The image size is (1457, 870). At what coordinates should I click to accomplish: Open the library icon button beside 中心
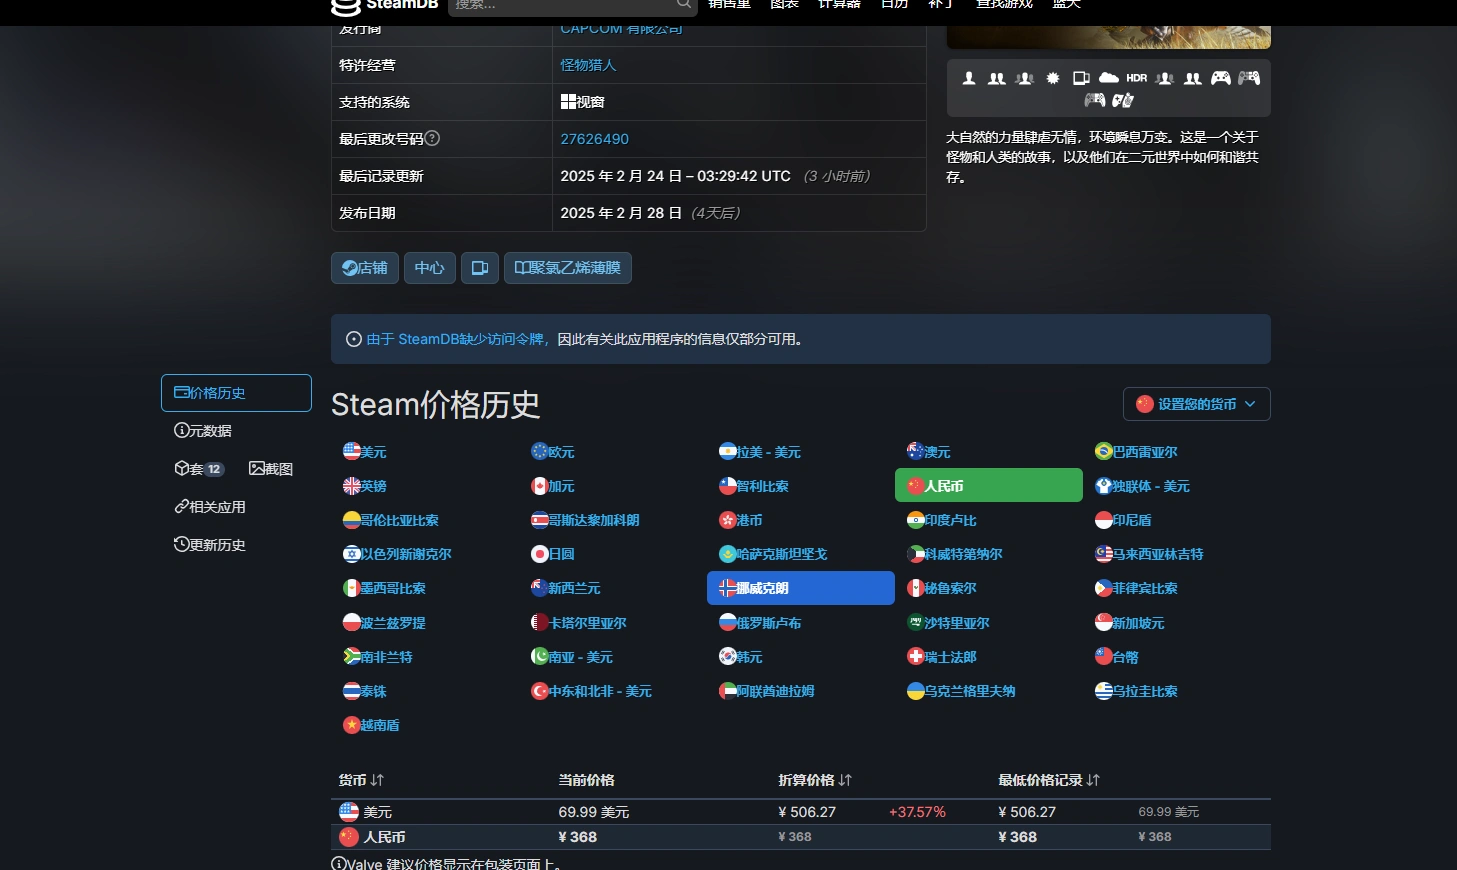pyautogui.click(x=479, y=267)
